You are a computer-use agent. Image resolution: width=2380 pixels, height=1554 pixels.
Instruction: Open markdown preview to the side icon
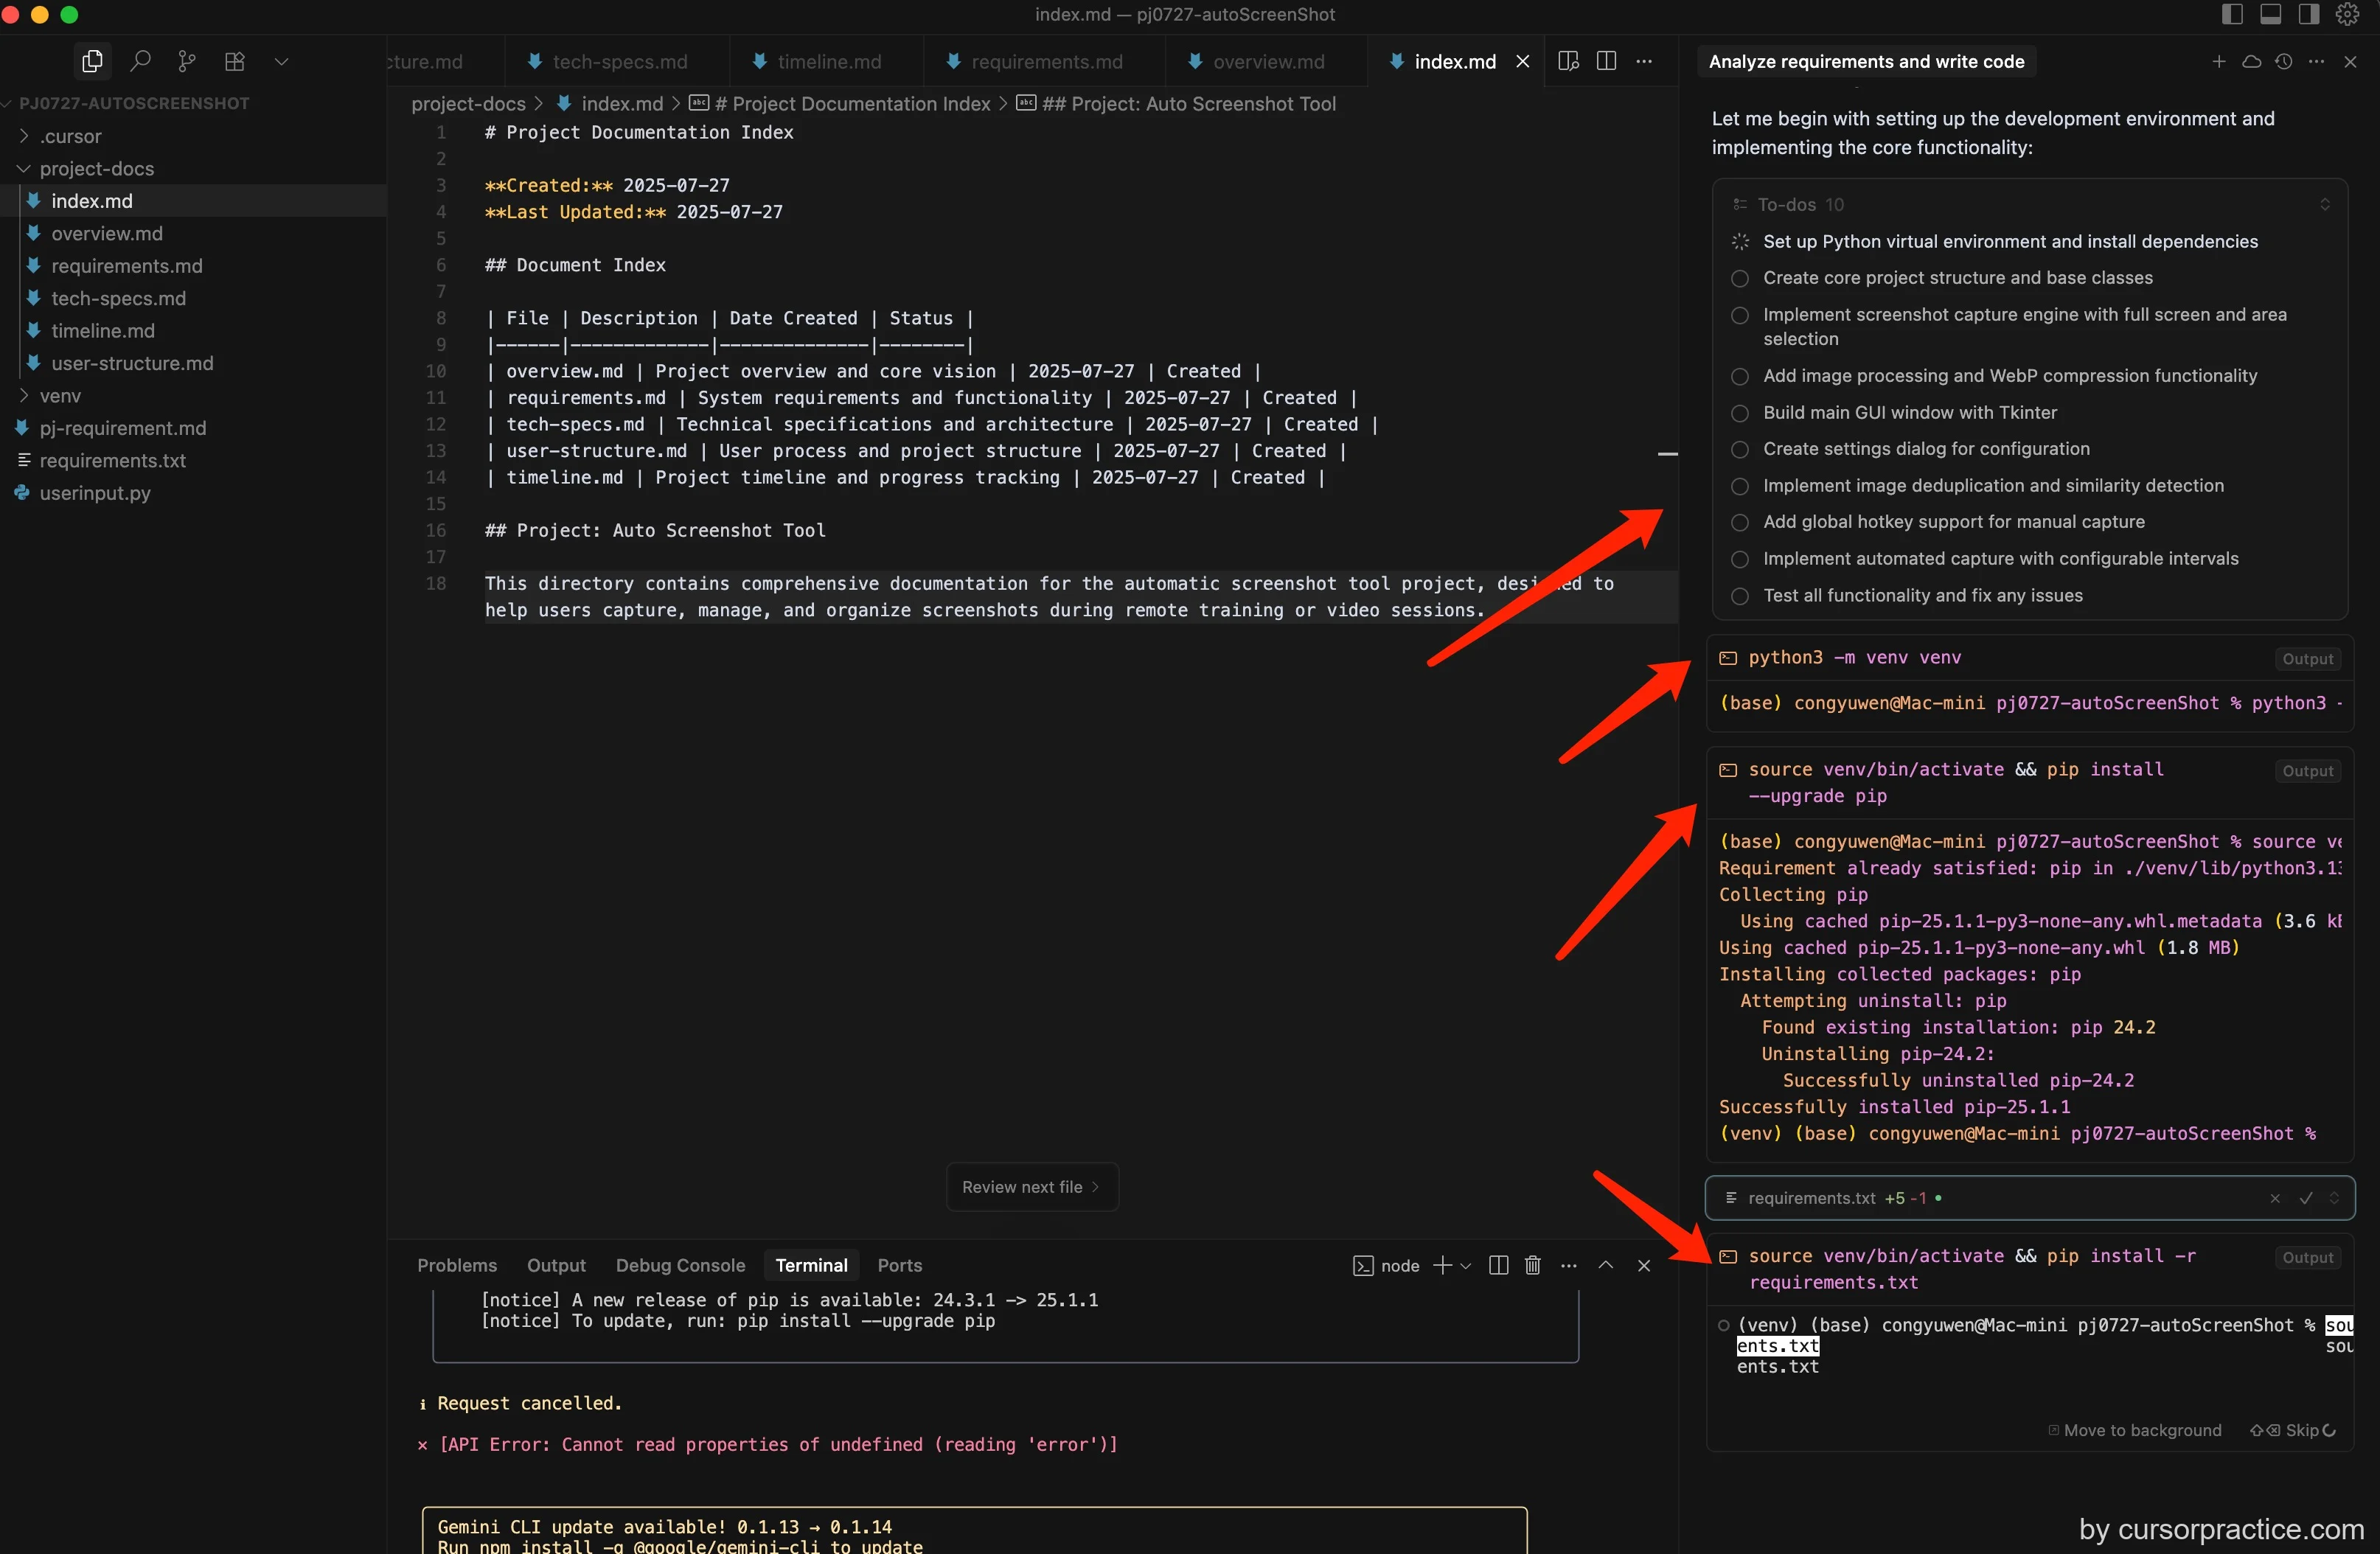pos(1568,61)
